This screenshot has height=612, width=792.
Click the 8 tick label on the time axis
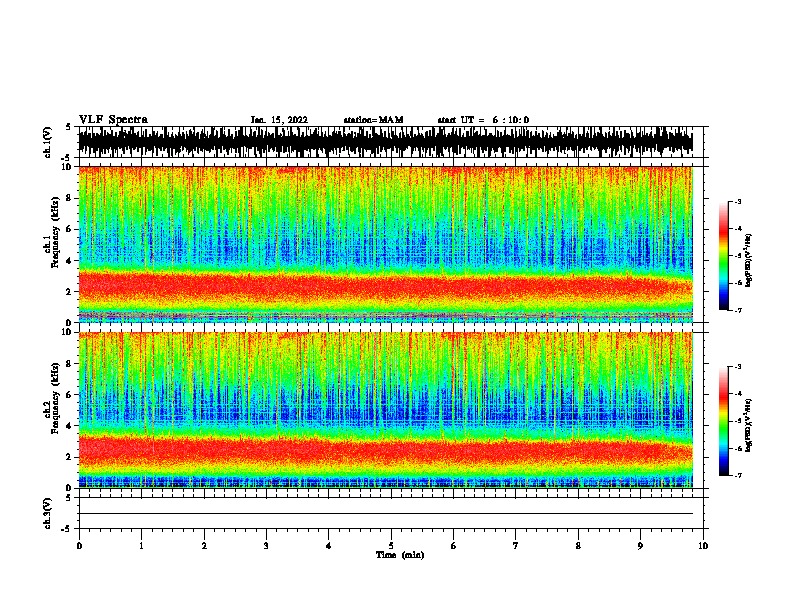[578, 545]
